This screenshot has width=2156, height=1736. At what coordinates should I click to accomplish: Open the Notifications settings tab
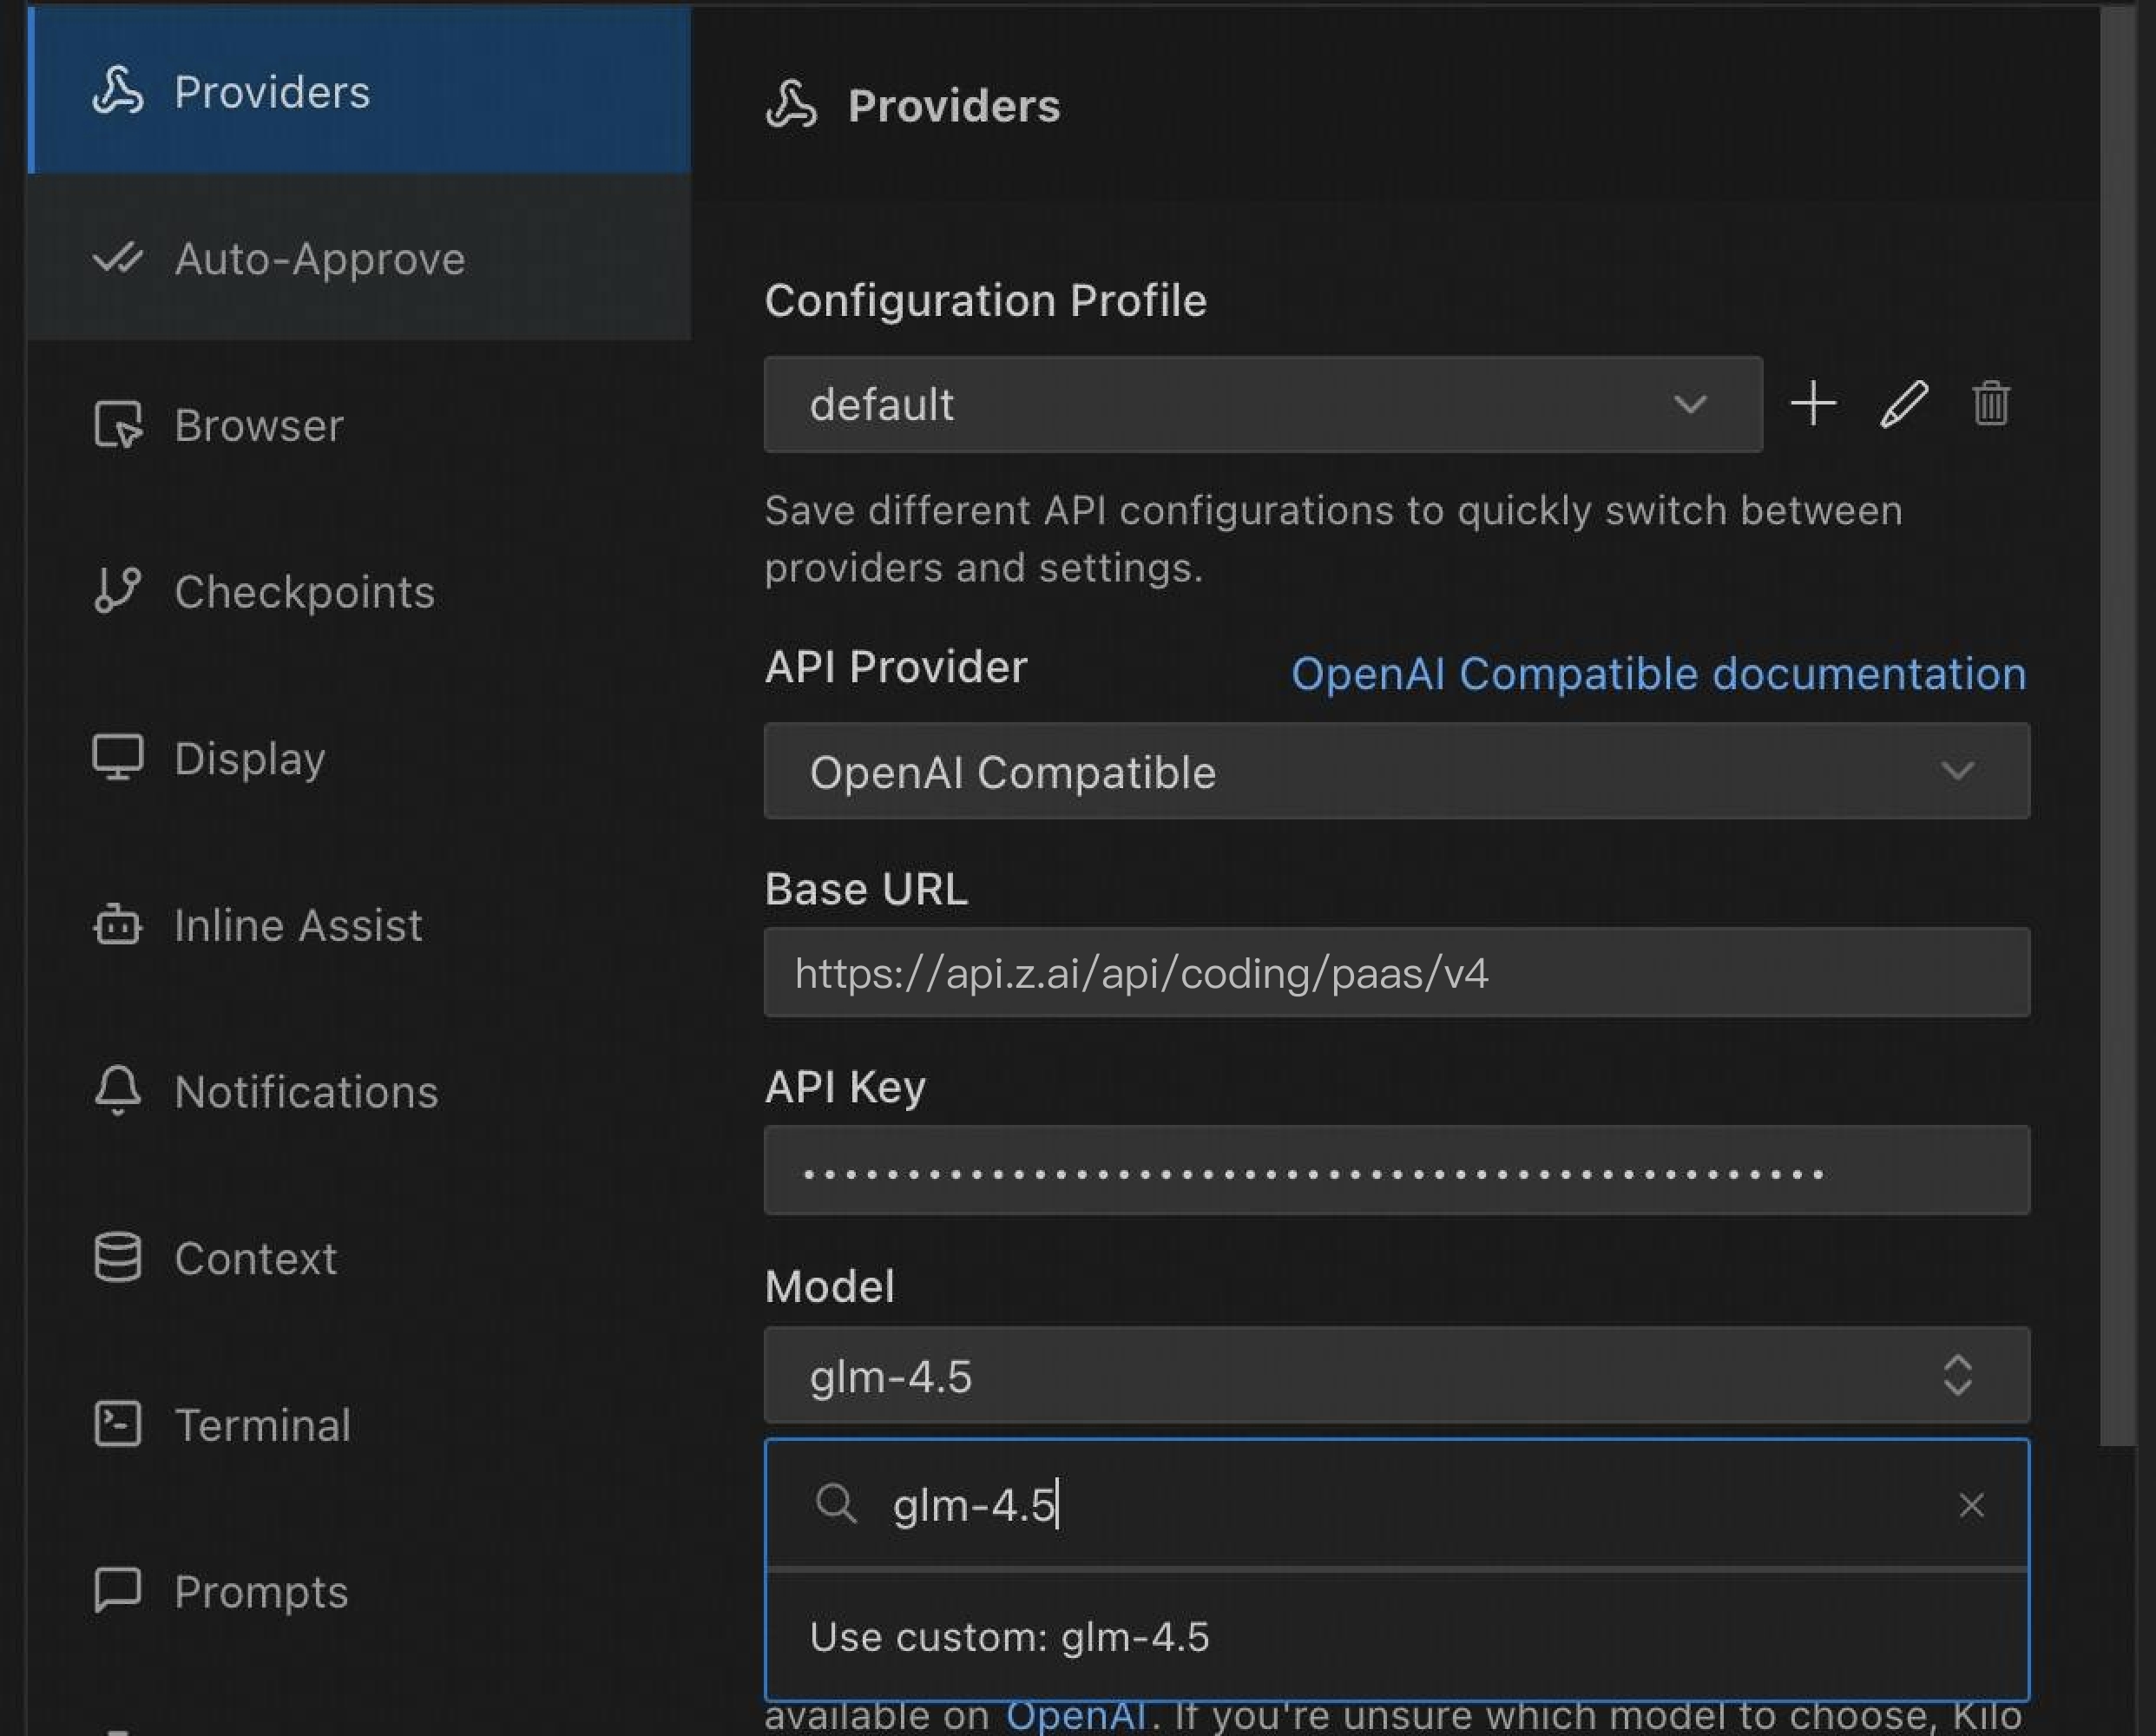coord(359,1091)
